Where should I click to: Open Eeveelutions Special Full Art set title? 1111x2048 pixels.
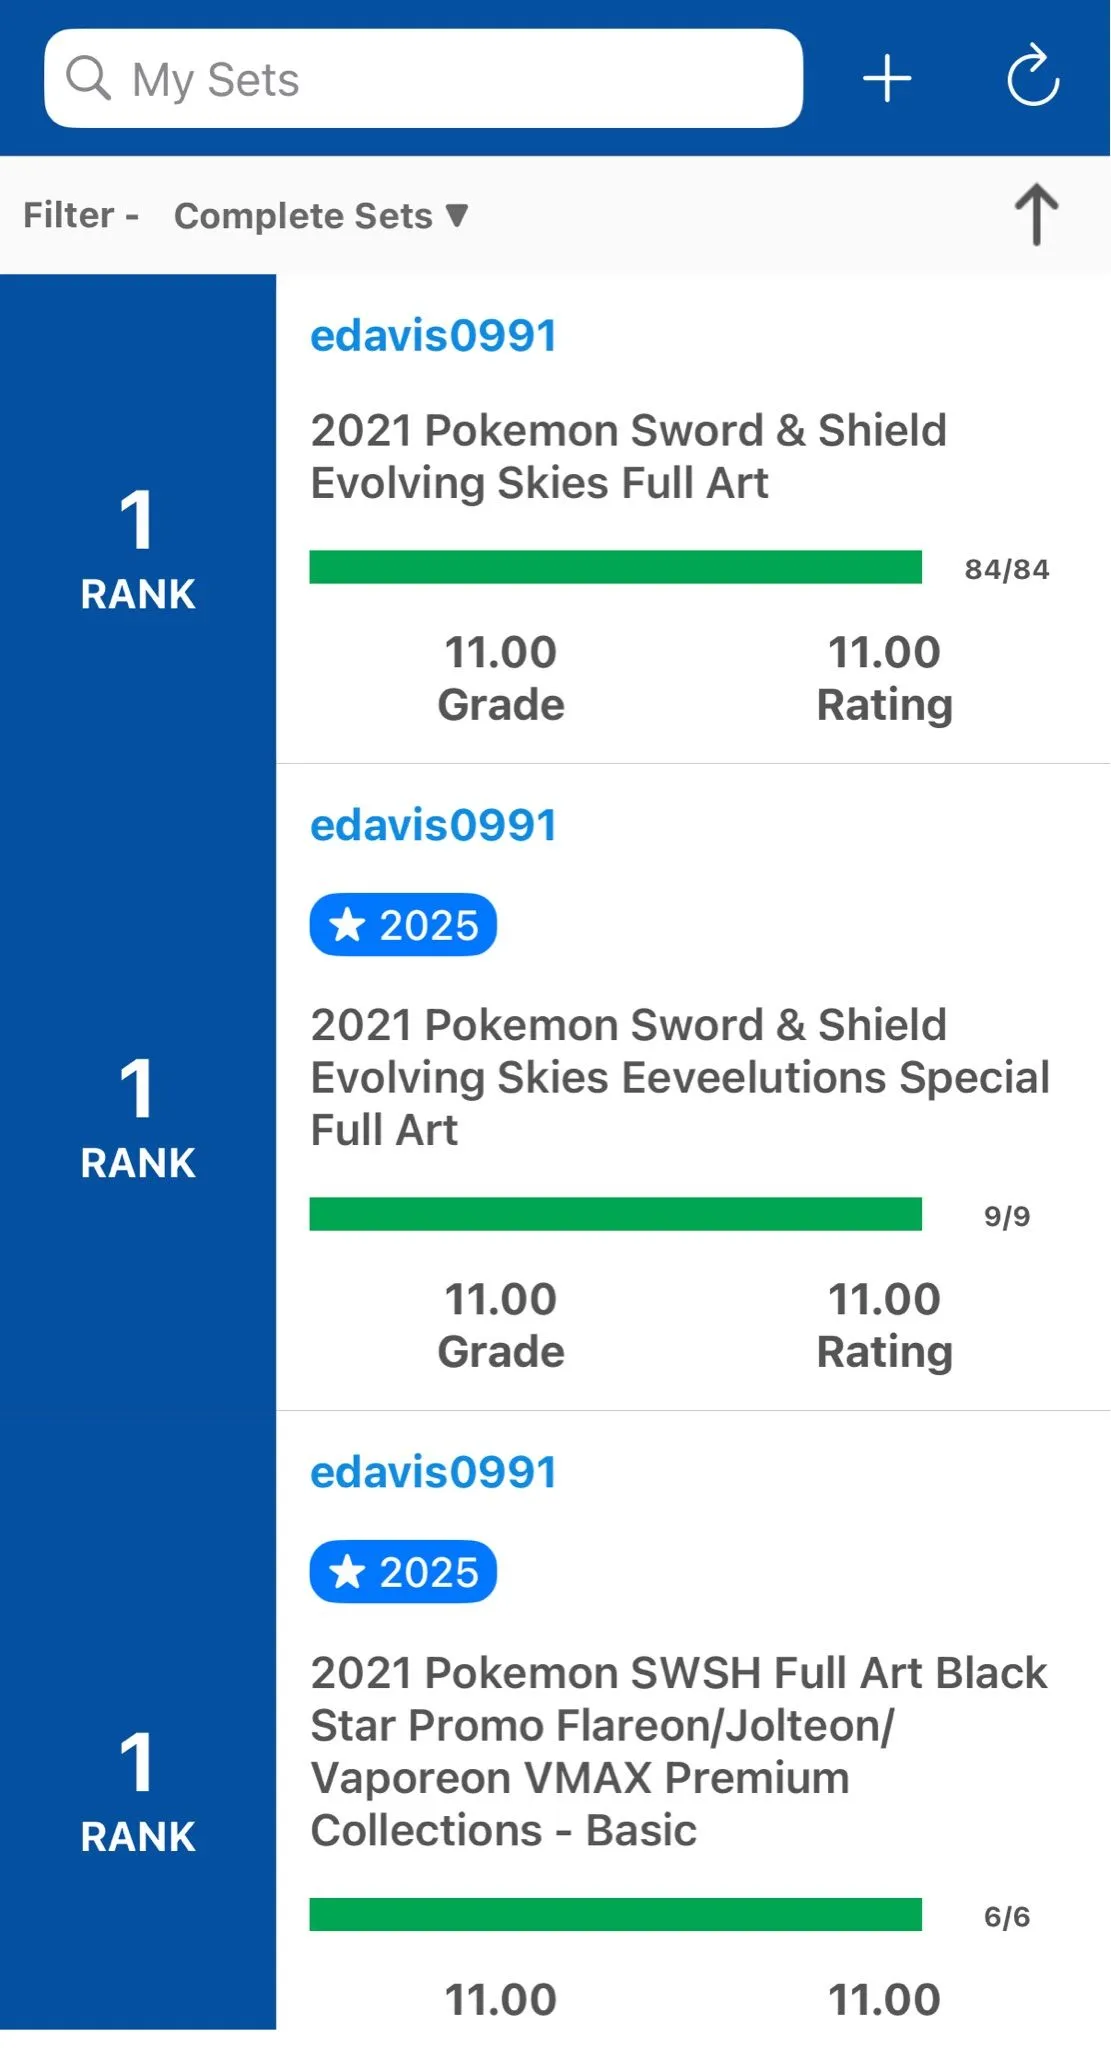pyautogui.click(x=680, y=1077)
